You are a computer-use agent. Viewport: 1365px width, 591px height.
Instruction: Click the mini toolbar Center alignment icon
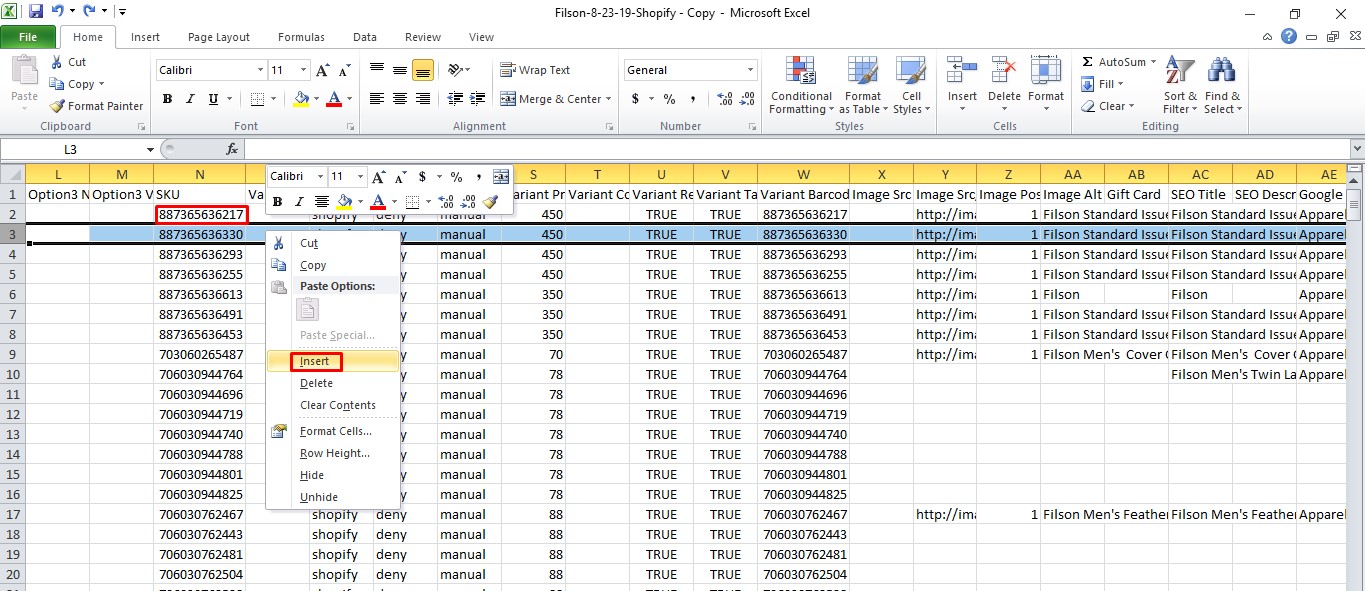tap(322, 201)
